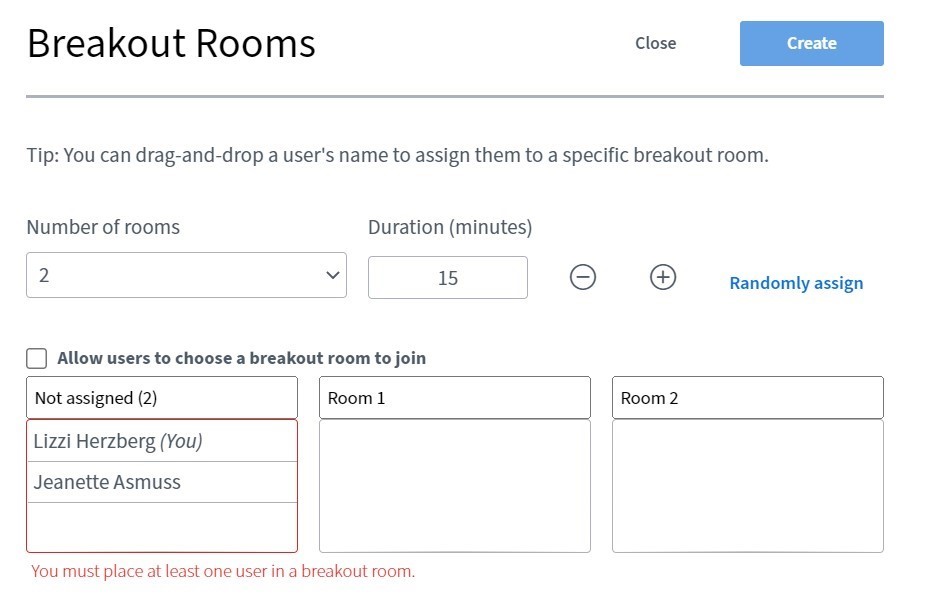Open the Number of rooms dropdown

(186, 275)
